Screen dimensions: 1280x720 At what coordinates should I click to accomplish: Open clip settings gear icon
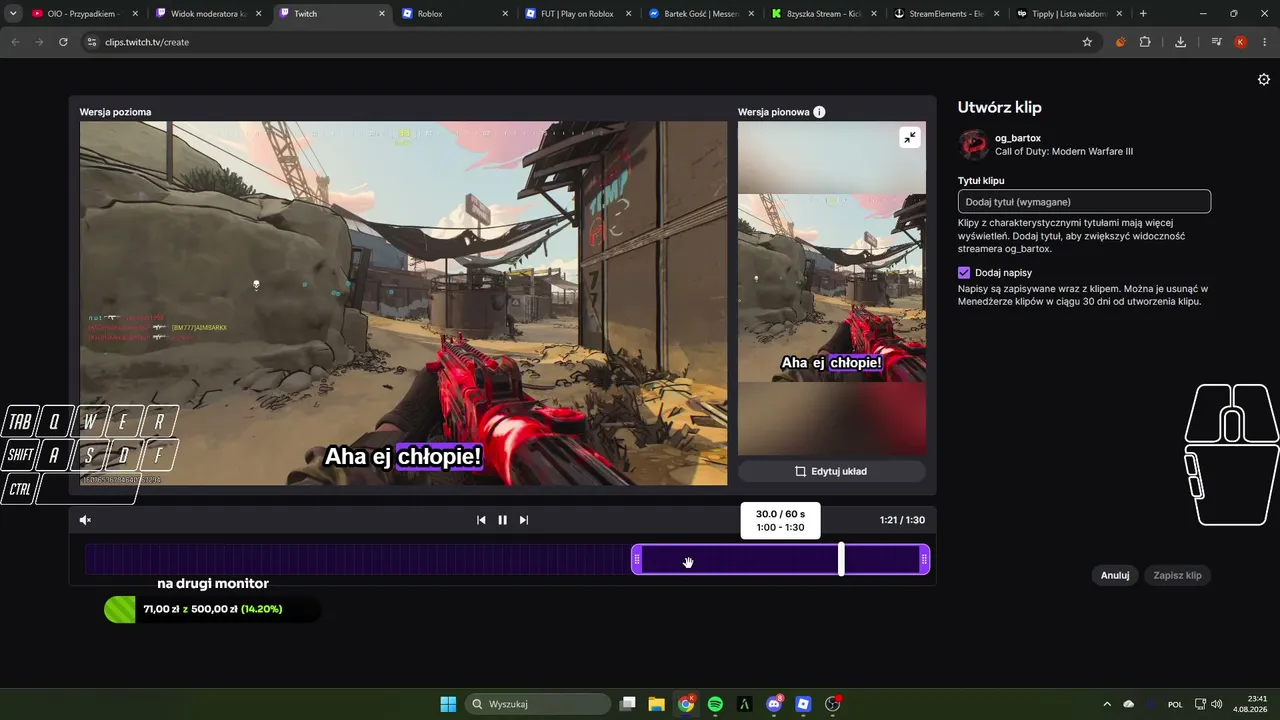[x=1264, y=80]
